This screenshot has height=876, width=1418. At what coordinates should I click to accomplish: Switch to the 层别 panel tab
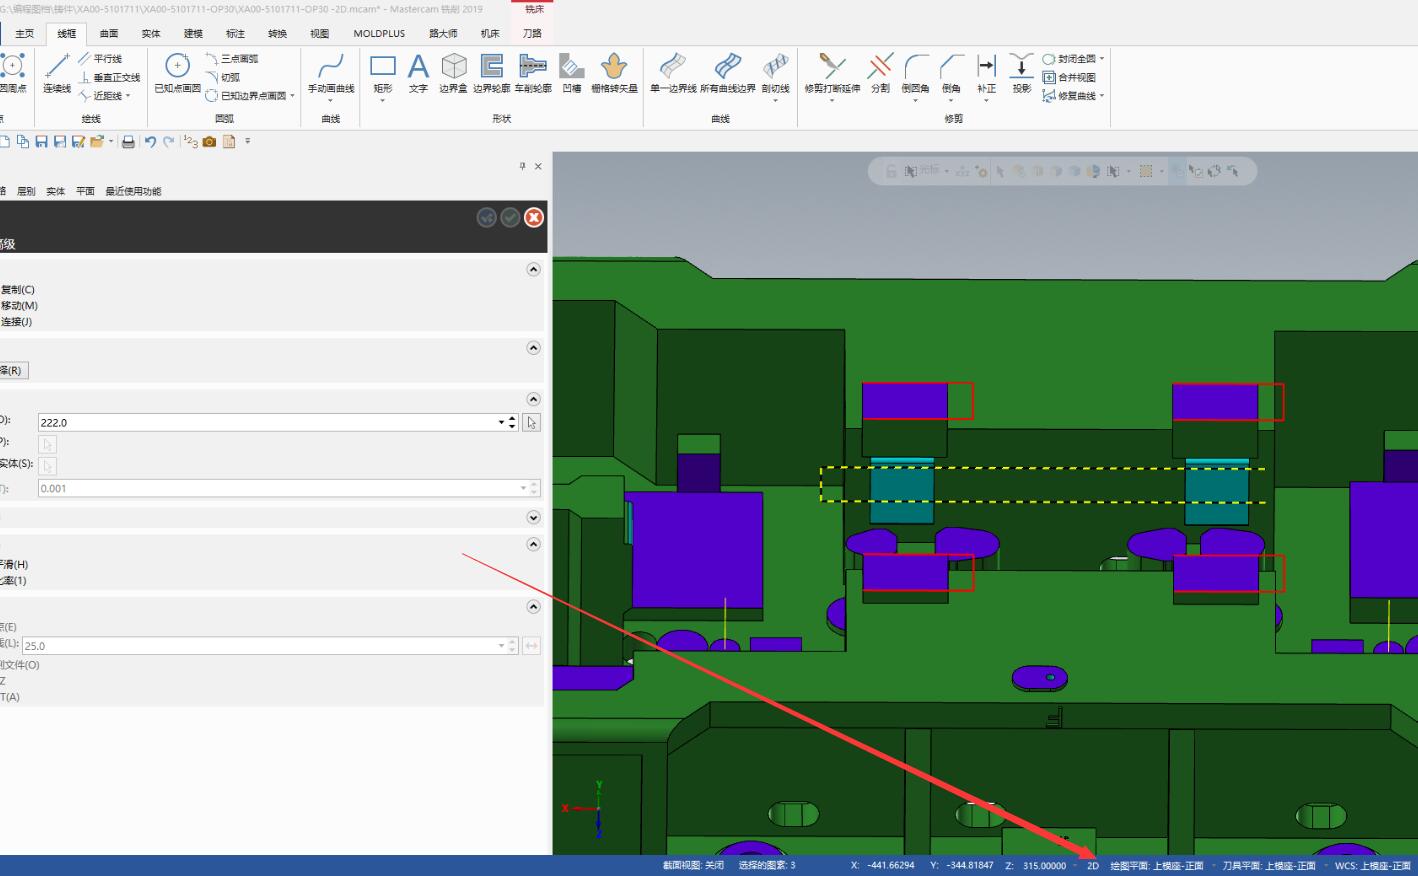(26, 191)
